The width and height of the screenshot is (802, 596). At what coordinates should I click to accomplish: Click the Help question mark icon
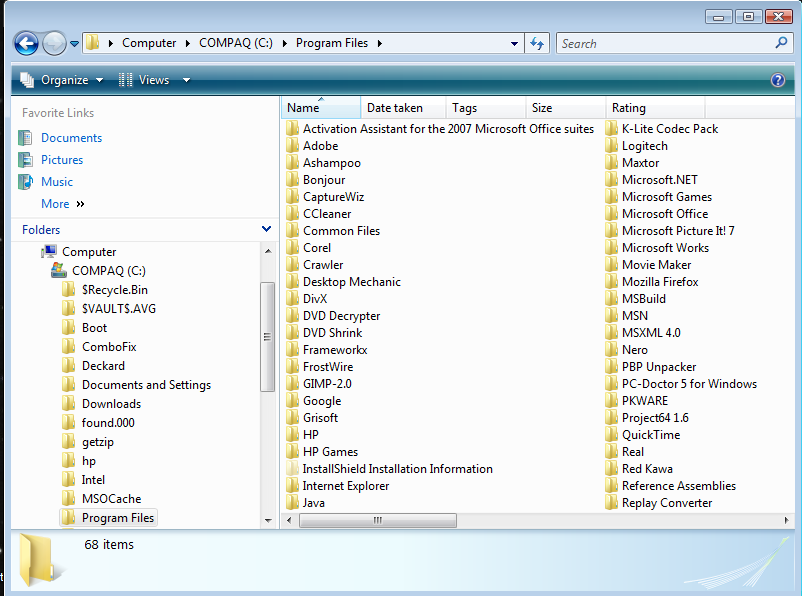(778, 80)
